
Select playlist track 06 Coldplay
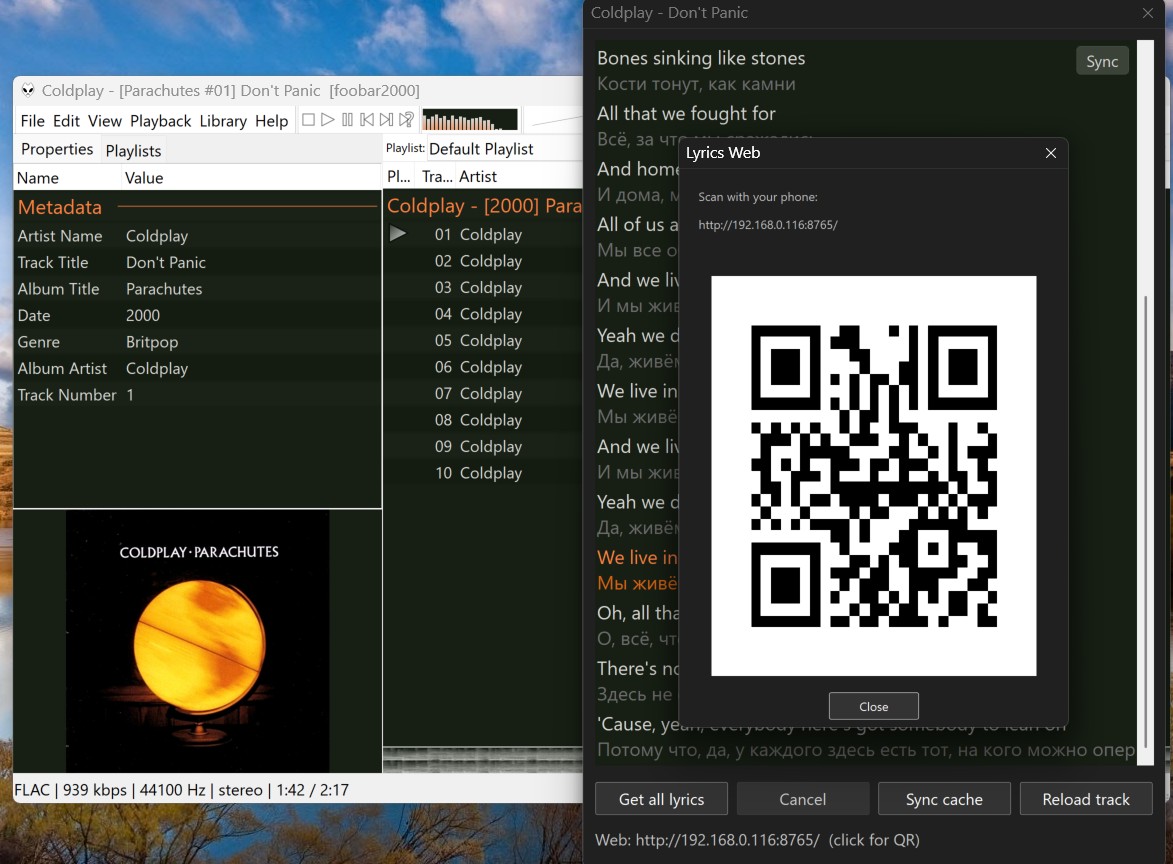[x=483, y=367]
